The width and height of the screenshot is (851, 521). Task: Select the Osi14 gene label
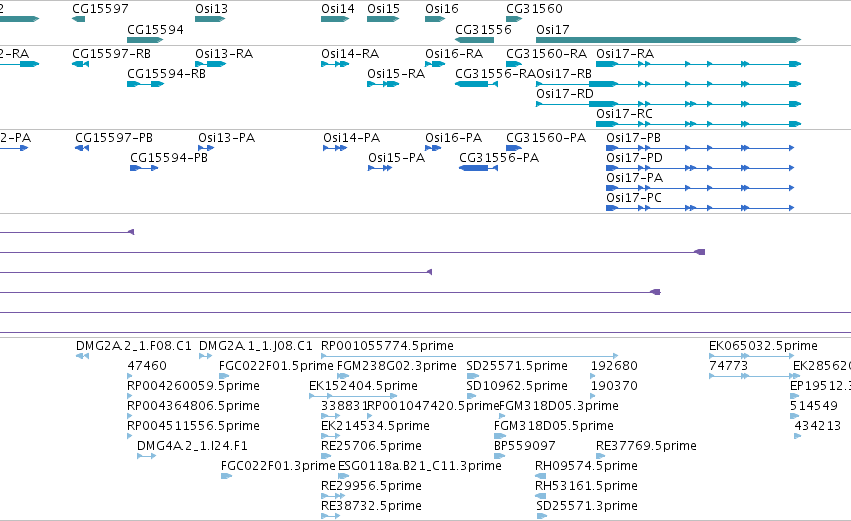point(338,9)
